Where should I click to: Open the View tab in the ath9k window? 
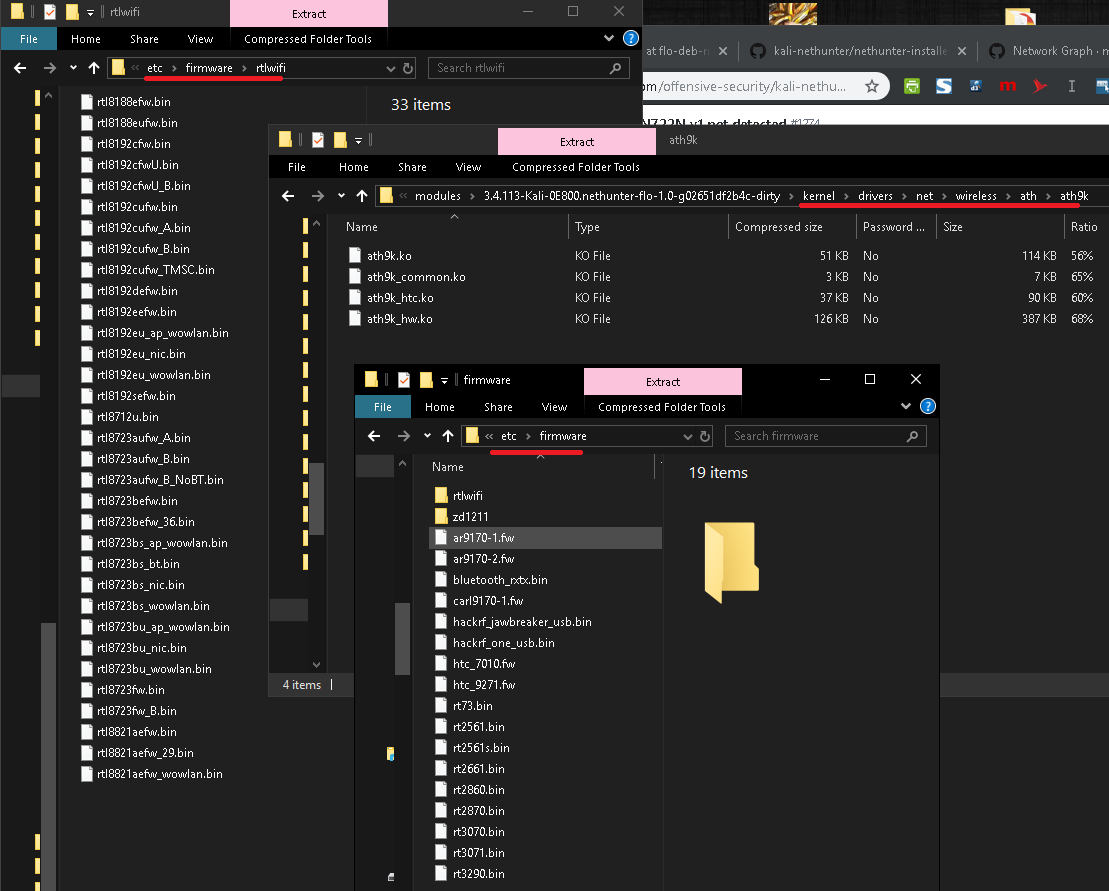pyautogui.click(x=468, y=167)
